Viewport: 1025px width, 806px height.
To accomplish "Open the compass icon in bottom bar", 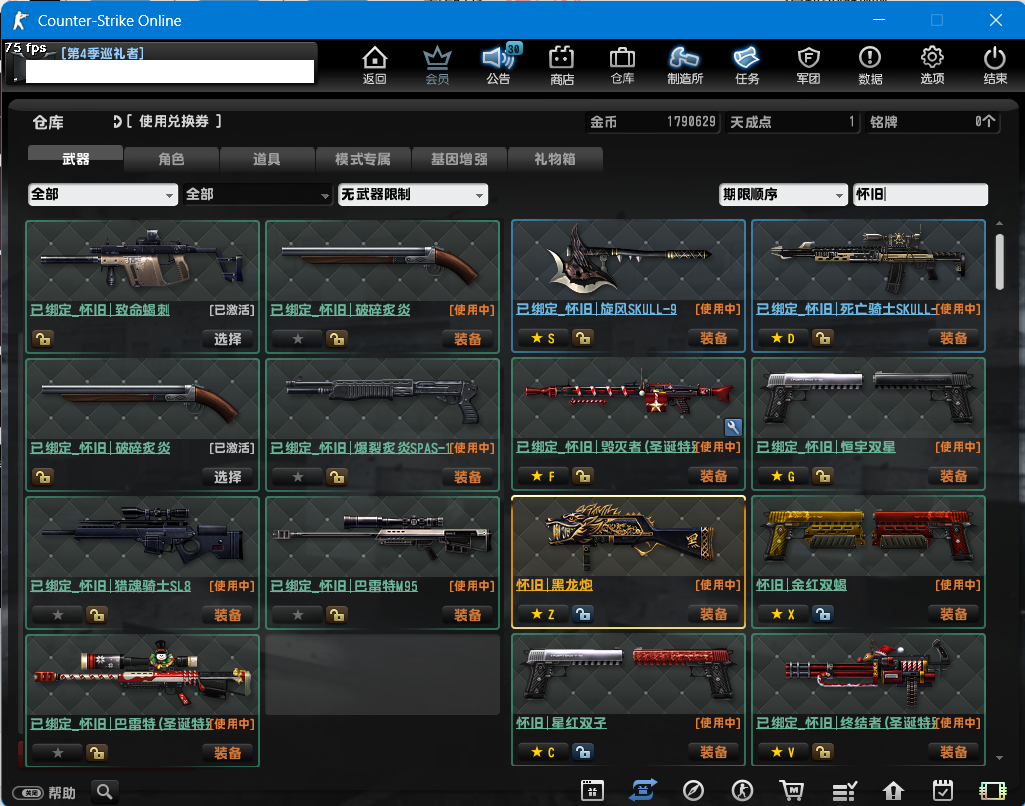I will [693, 790].
